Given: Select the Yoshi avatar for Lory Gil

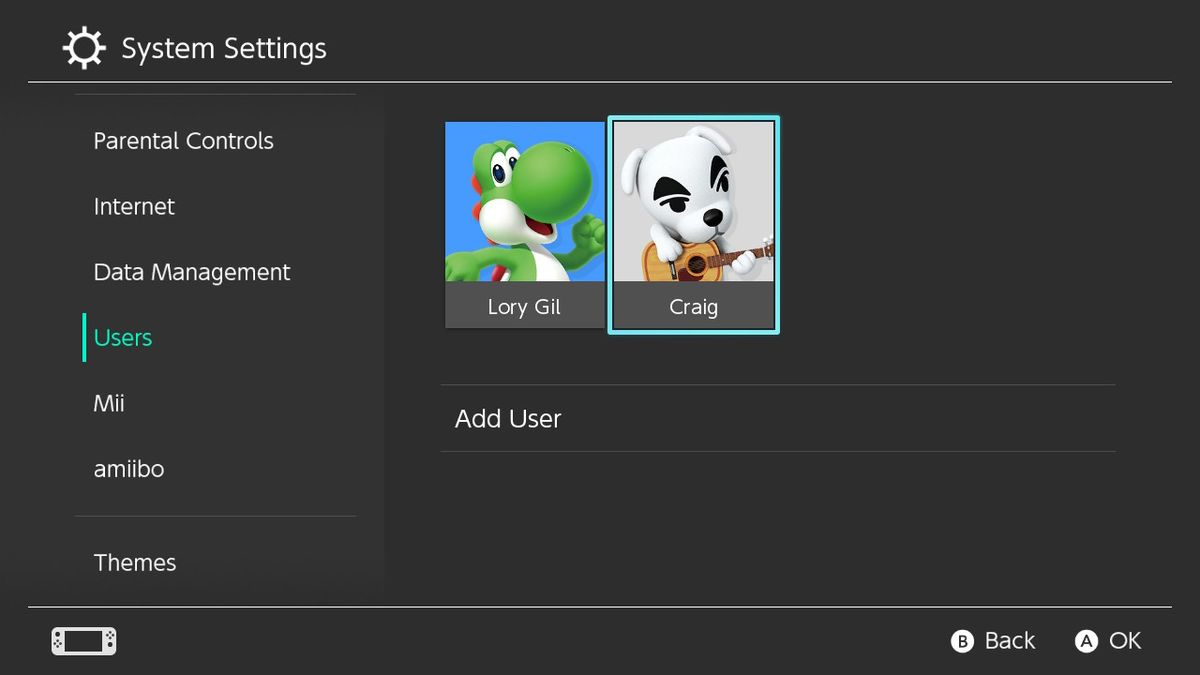Looking at the screenshot, I should [x=525, y=200].
